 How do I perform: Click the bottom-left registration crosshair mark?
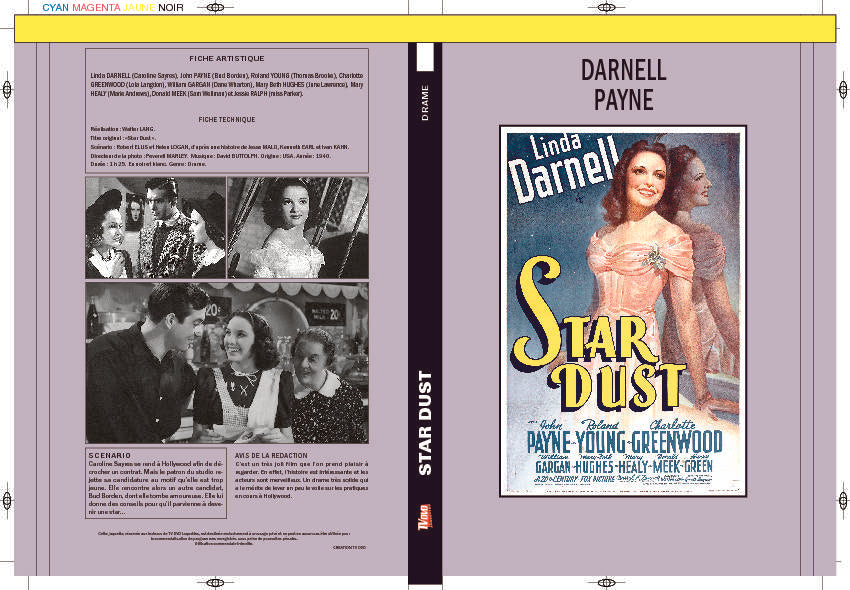click(215, 583)
